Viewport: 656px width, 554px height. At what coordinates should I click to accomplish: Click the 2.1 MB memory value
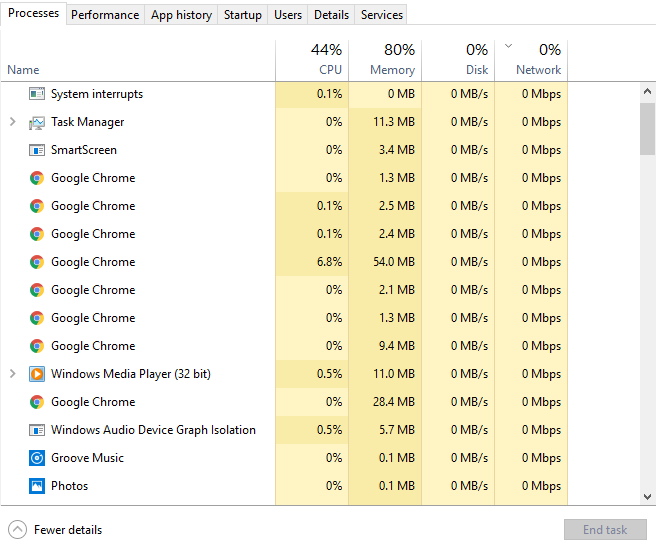[397, 290]
